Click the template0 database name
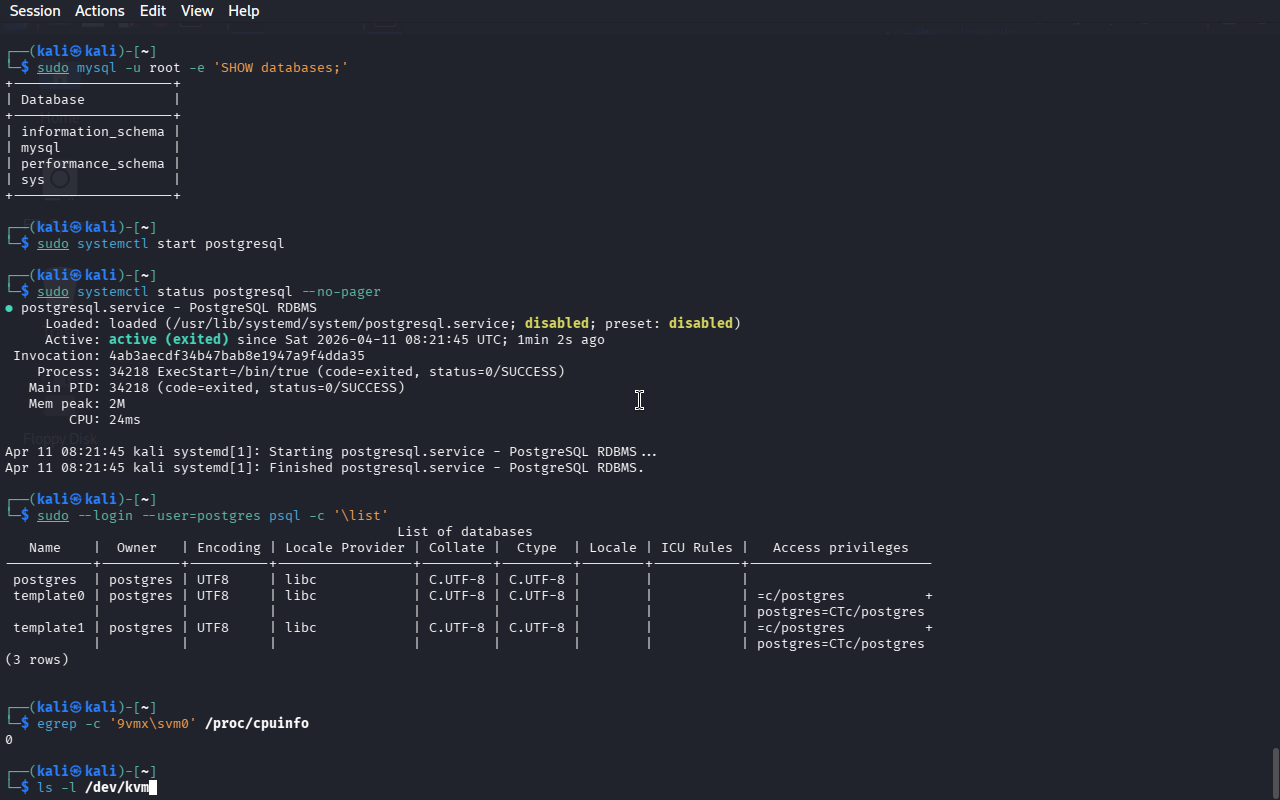 coord(45,596)
